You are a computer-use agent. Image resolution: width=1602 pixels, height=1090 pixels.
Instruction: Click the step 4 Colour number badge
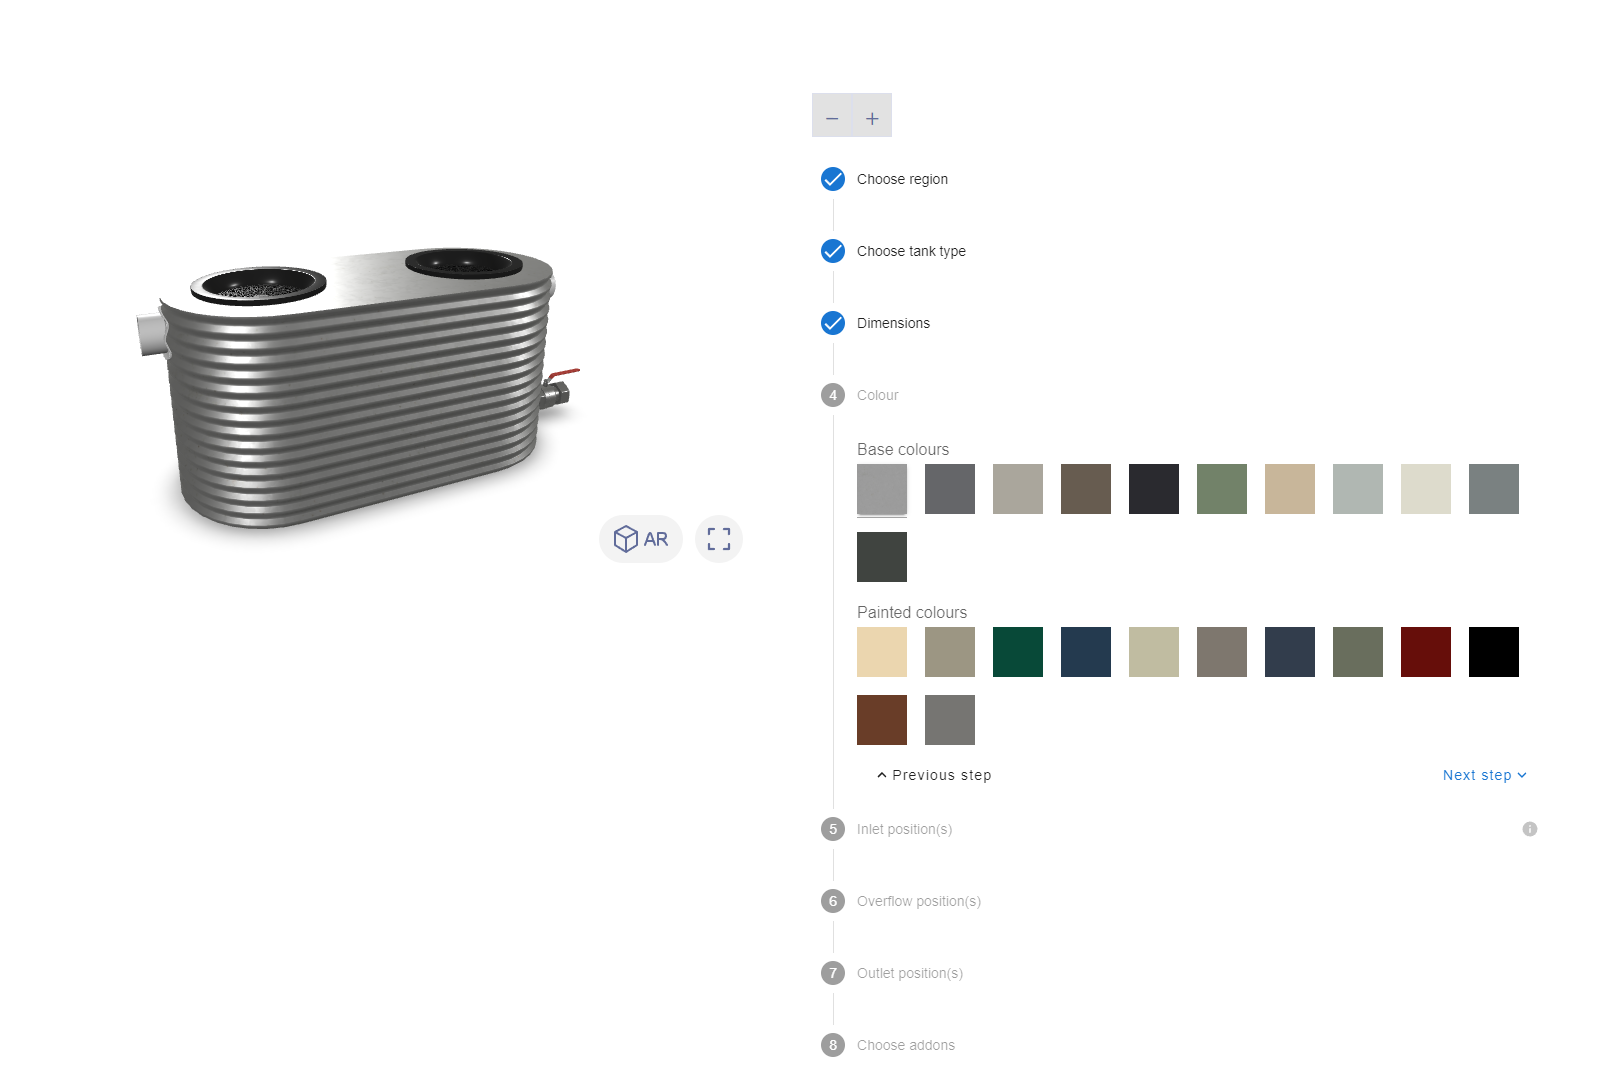point(833,395)
